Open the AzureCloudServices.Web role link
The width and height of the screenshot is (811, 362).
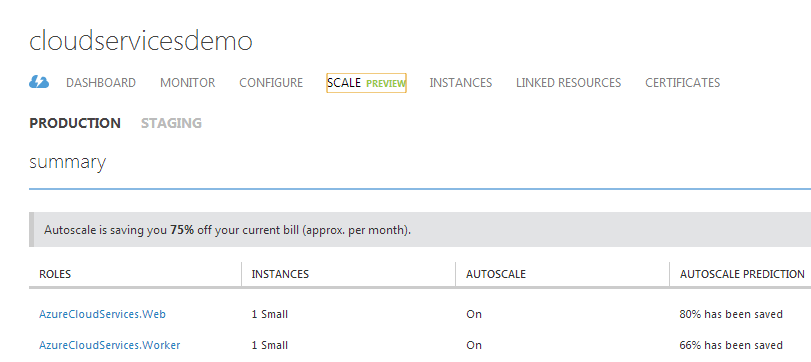102,314
